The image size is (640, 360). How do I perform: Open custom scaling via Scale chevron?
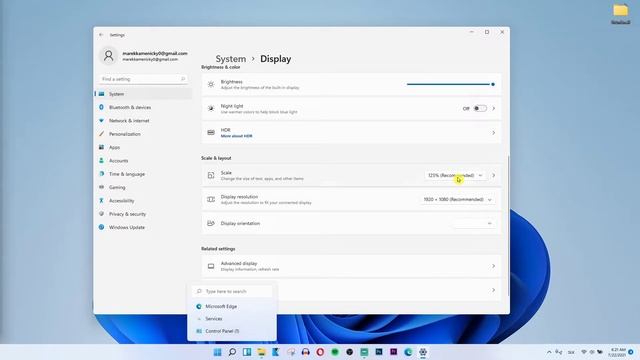coord(493,176)
